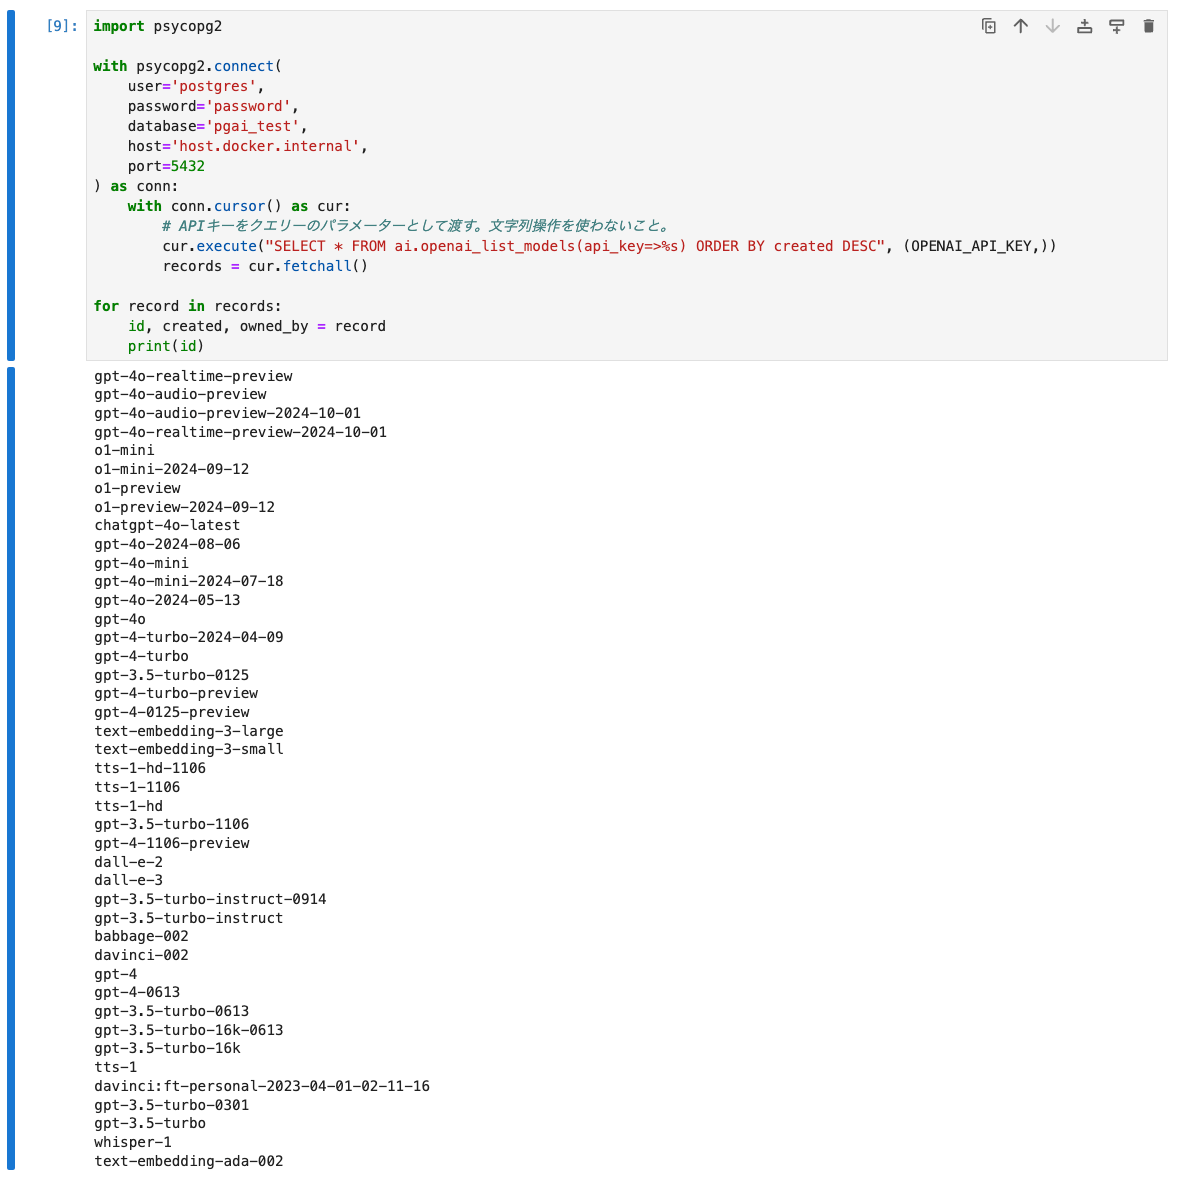Insert a cell above icon
Screen dimensions: 1180x1181
pyautogui.click(x=1084, y=26)
